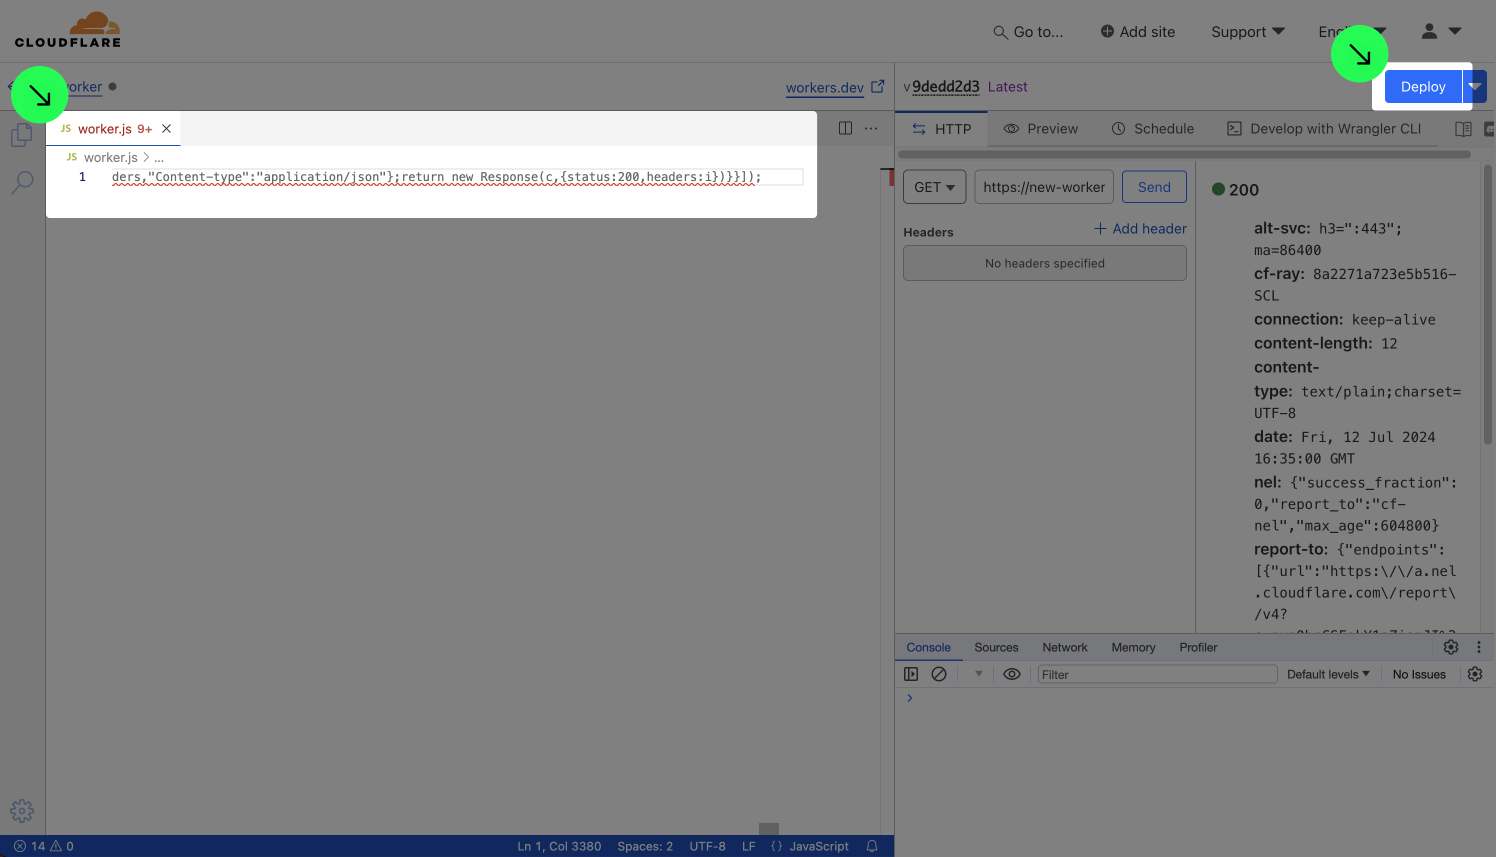
Task: Click the Cloudflare logo
Action: pos(68,30)
